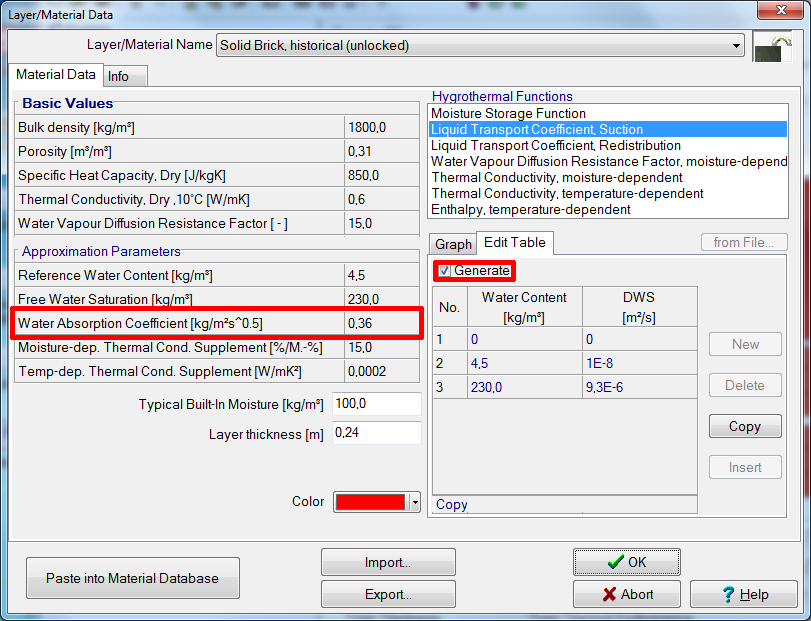The image size is (811, 621).
Task: Cancel via the red X Abort button
Action: (x=626, y=593)
